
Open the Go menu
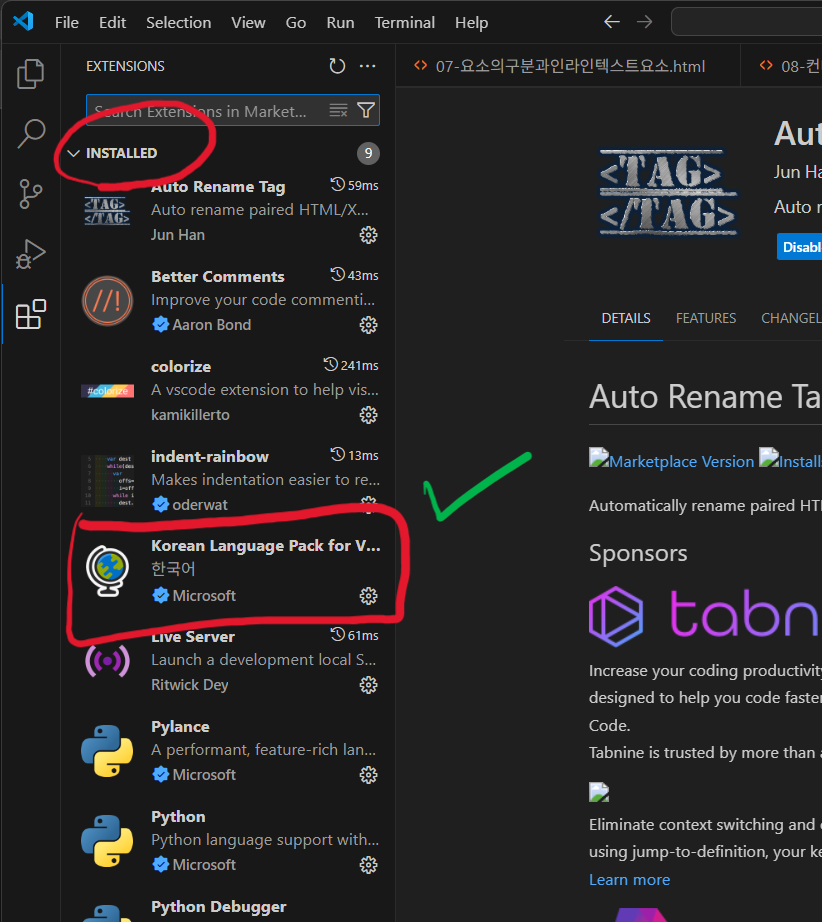(x=296, y=22)
